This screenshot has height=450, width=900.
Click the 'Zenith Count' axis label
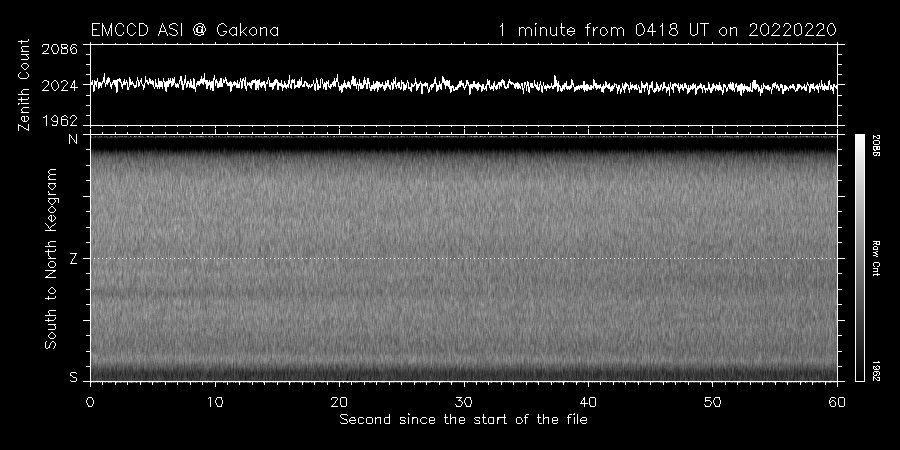pyautogui.click(x=24, y=85)
